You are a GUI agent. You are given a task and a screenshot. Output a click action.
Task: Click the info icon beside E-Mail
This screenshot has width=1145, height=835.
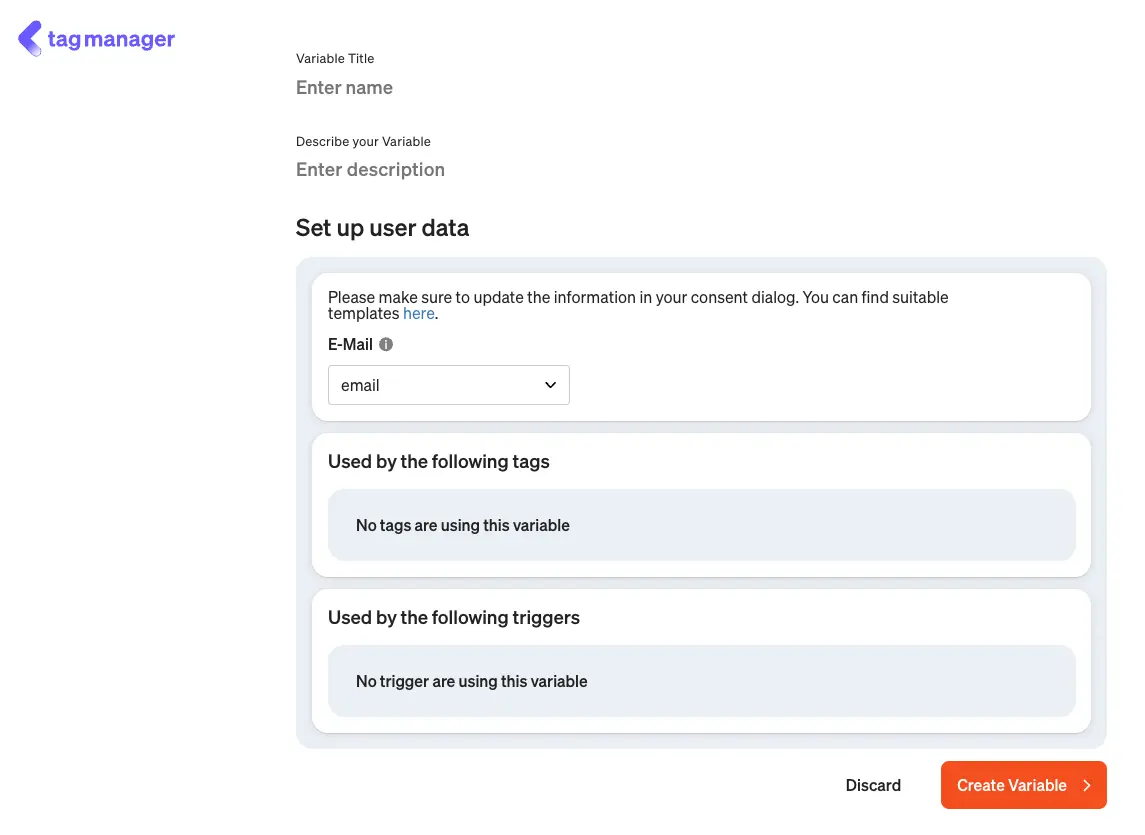pyautogui.click(x=386, y=344)
